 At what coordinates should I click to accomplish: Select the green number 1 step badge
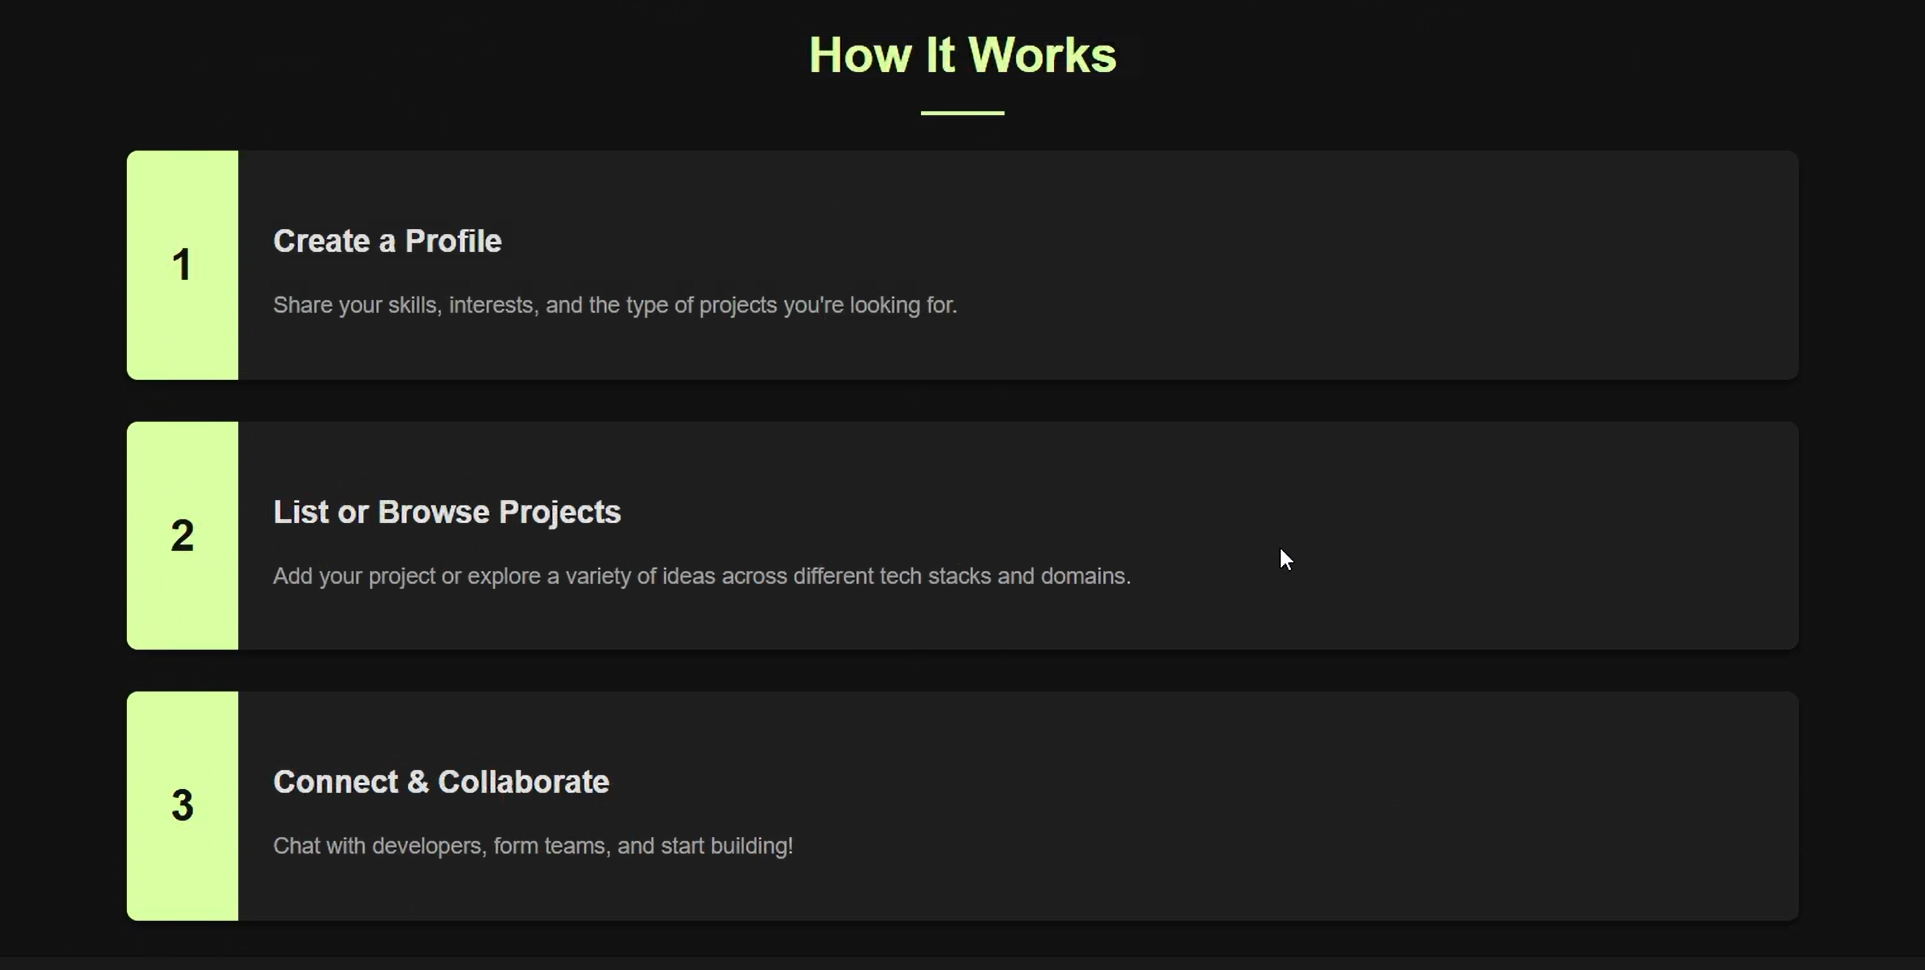(182, 265)
